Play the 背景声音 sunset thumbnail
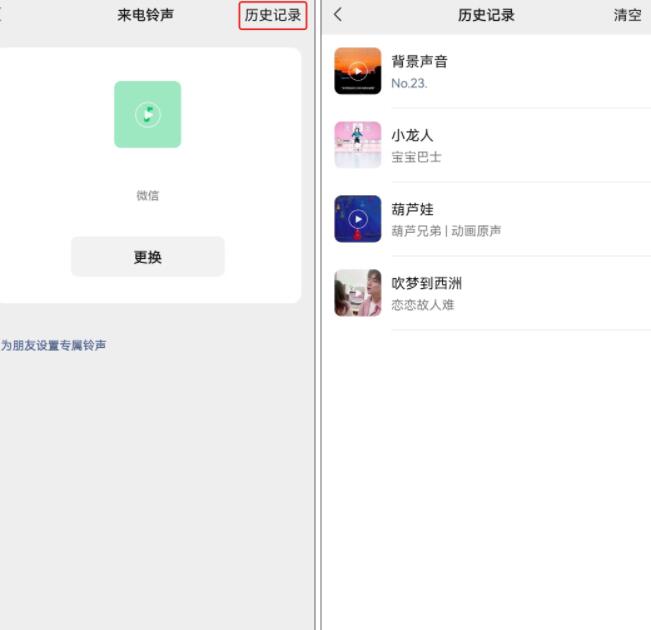 point(357,71)
